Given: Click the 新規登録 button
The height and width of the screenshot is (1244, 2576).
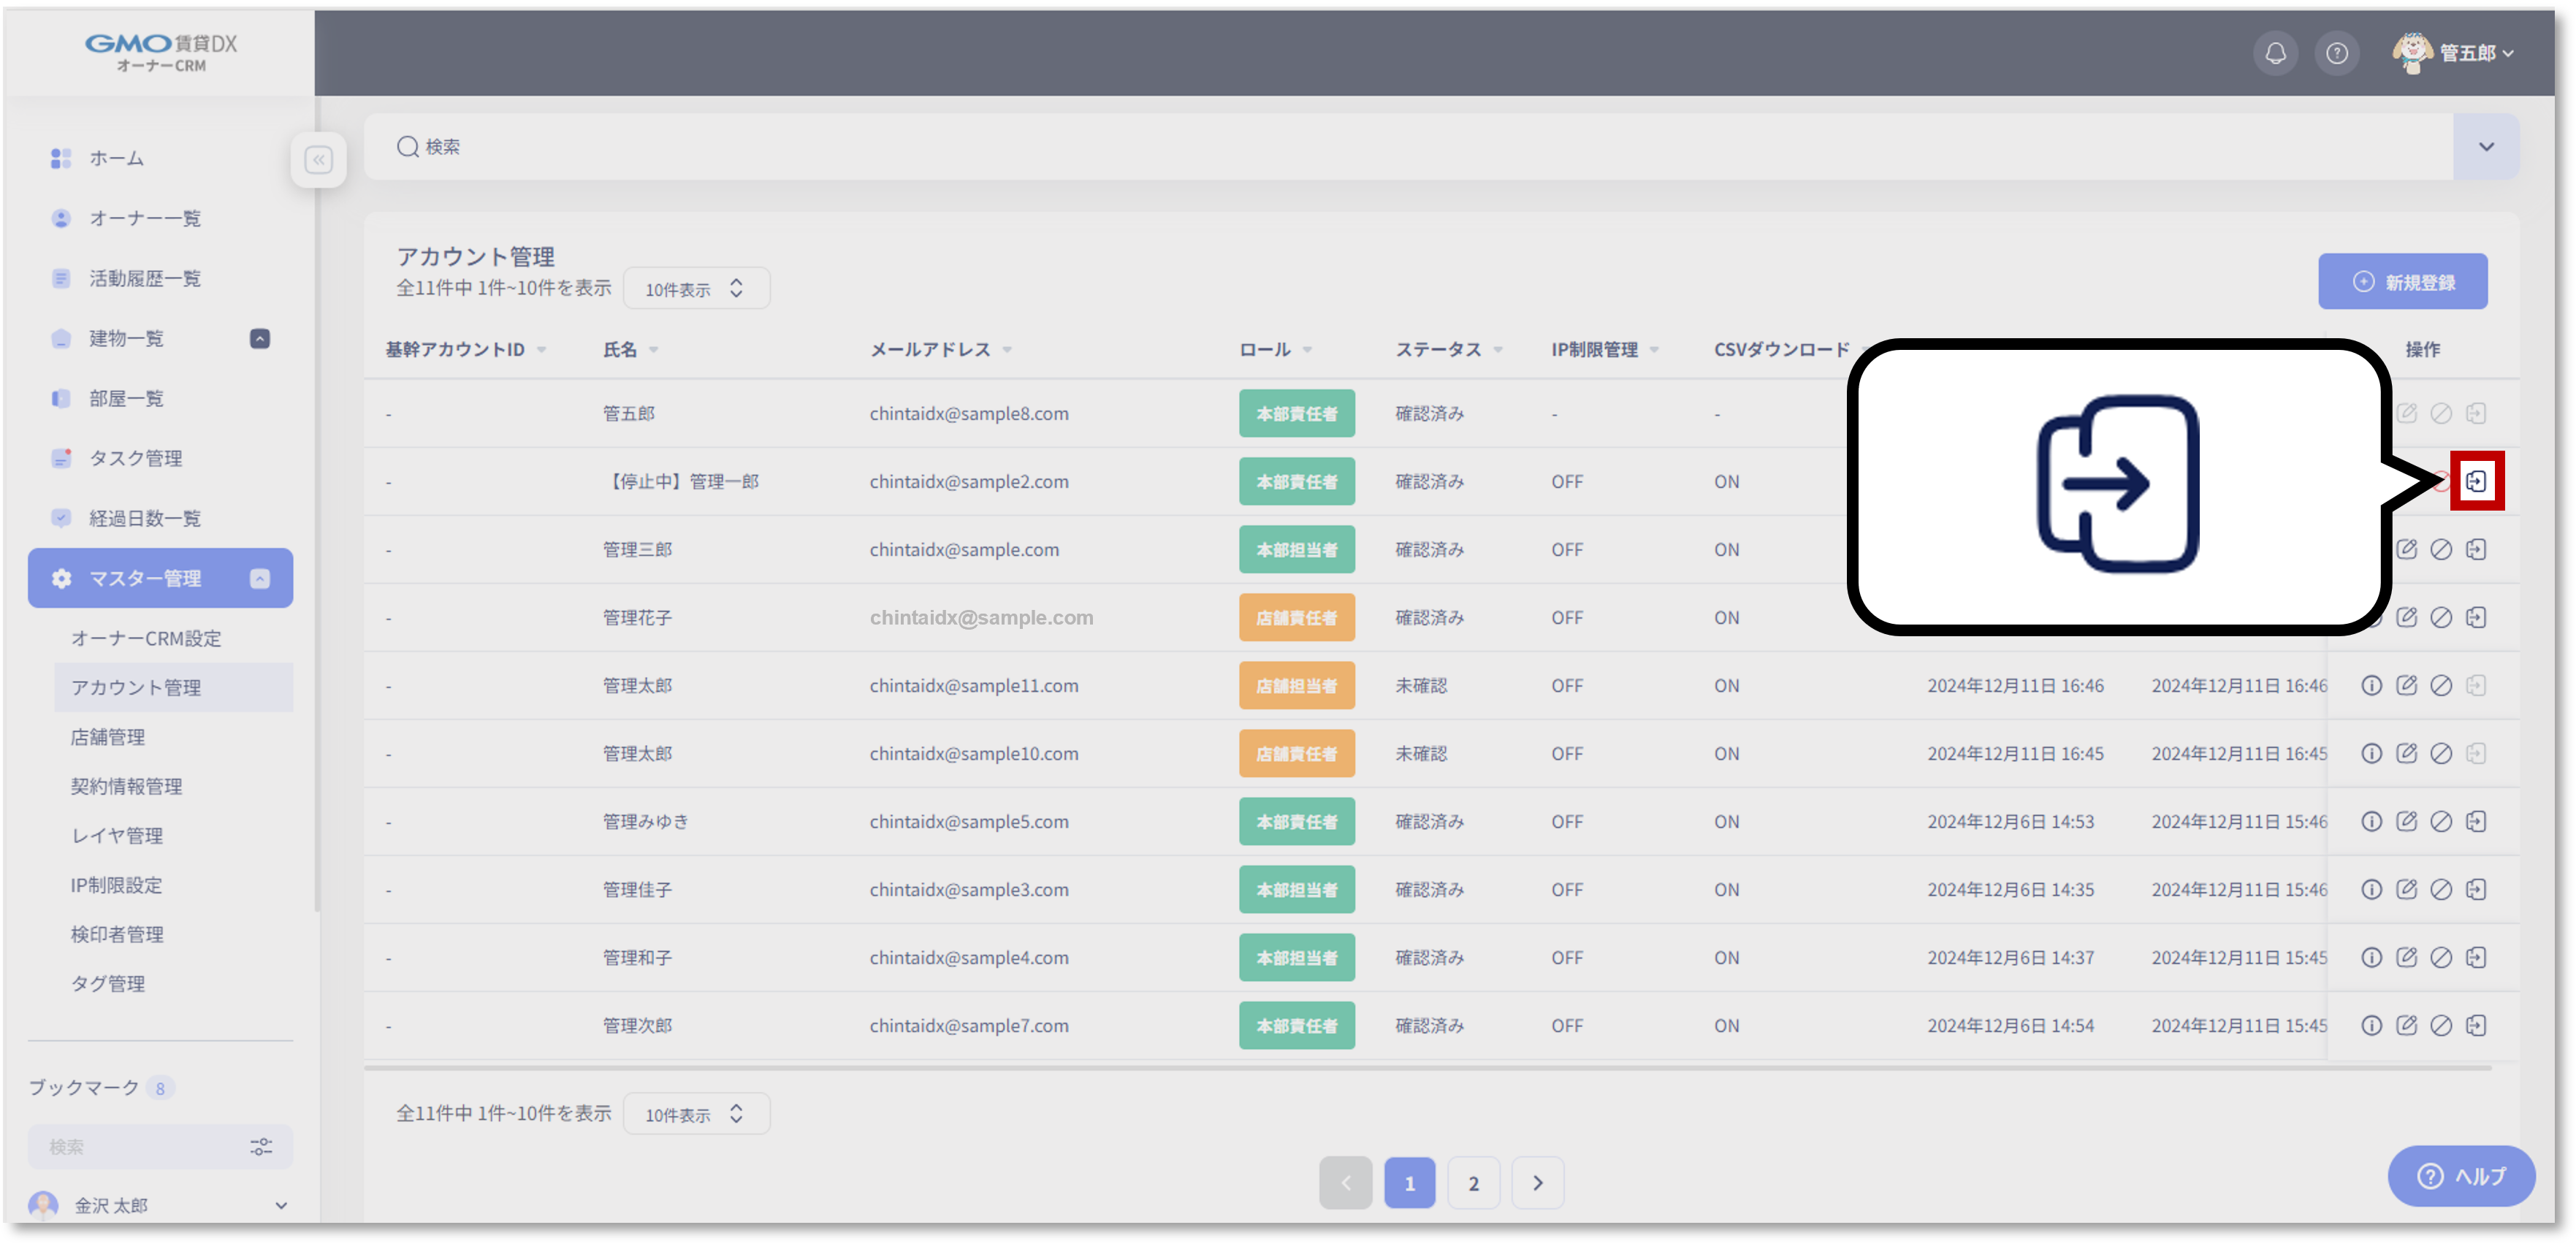Looking at the screenshot, I should (2402, 282).
